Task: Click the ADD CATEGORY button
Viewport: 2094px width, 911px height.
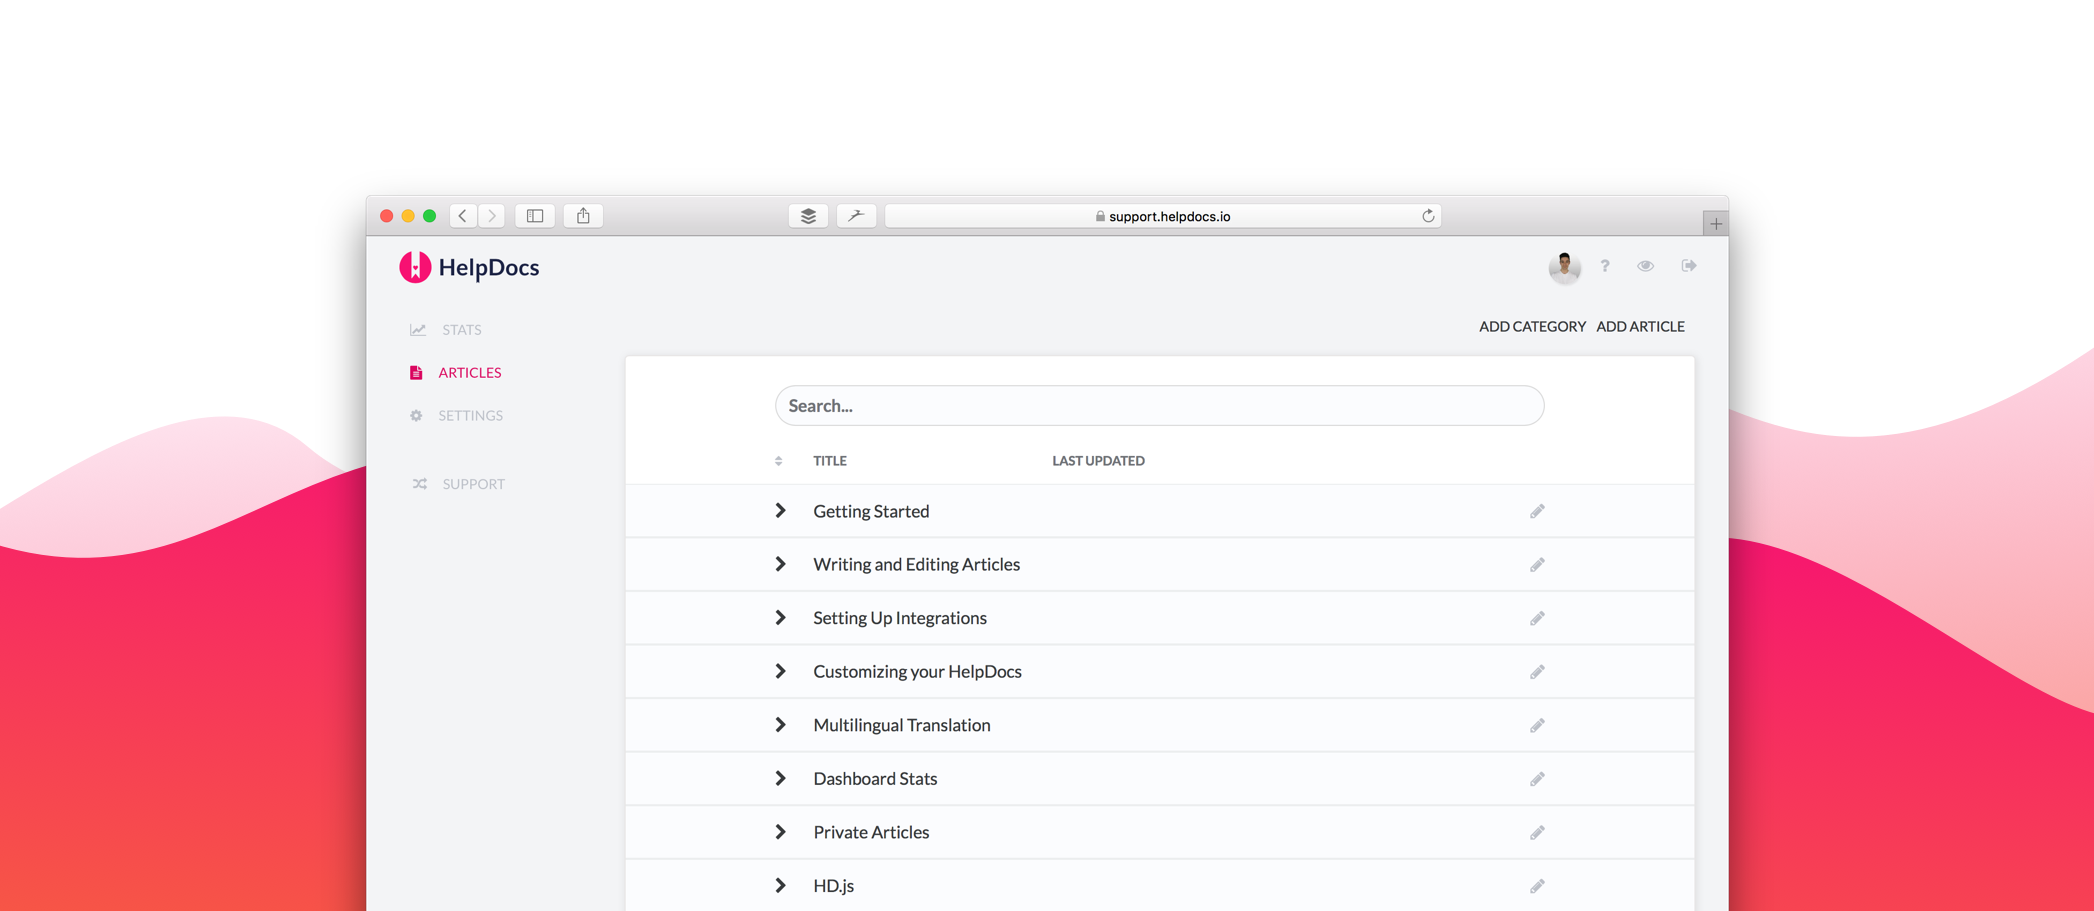Action: (1532, 326)
